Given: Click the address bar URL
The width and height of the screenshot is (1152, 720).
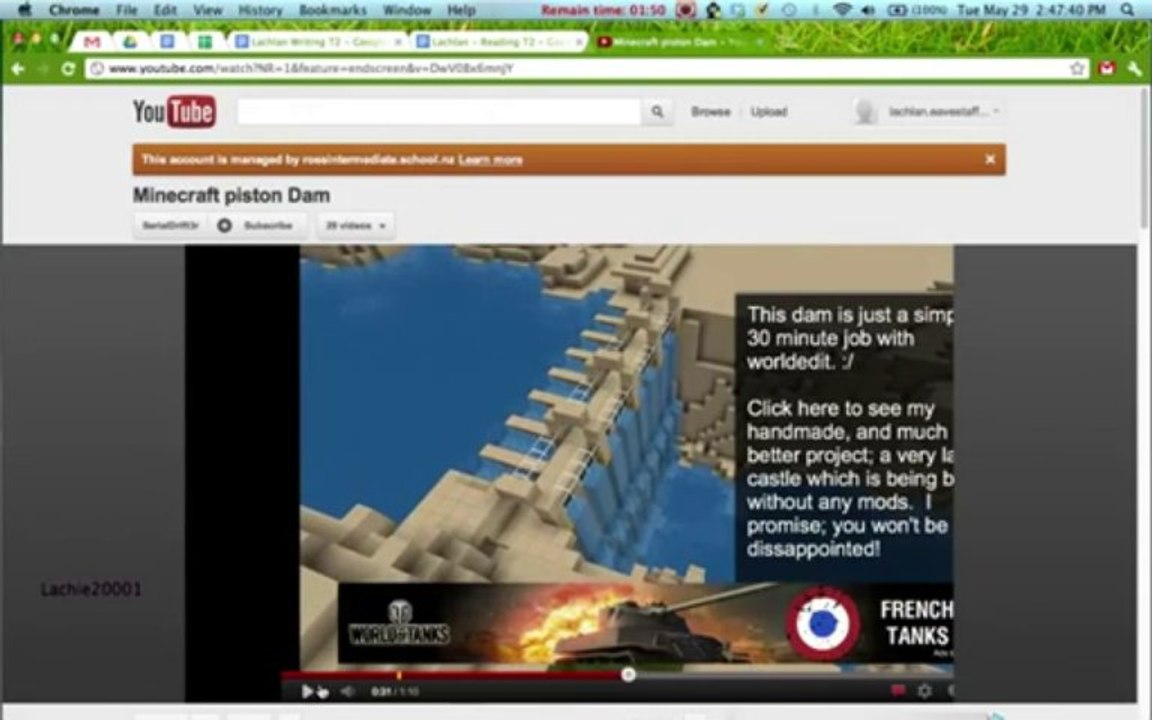Looking at the screenshot, I should [311, 68].
